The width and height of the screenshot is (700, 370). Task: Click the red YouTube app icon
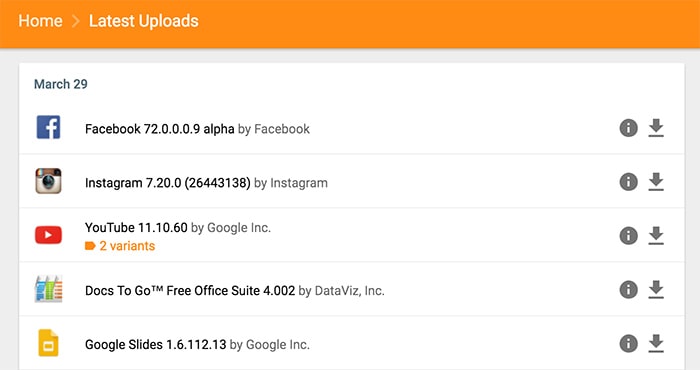tap(48, 235)
